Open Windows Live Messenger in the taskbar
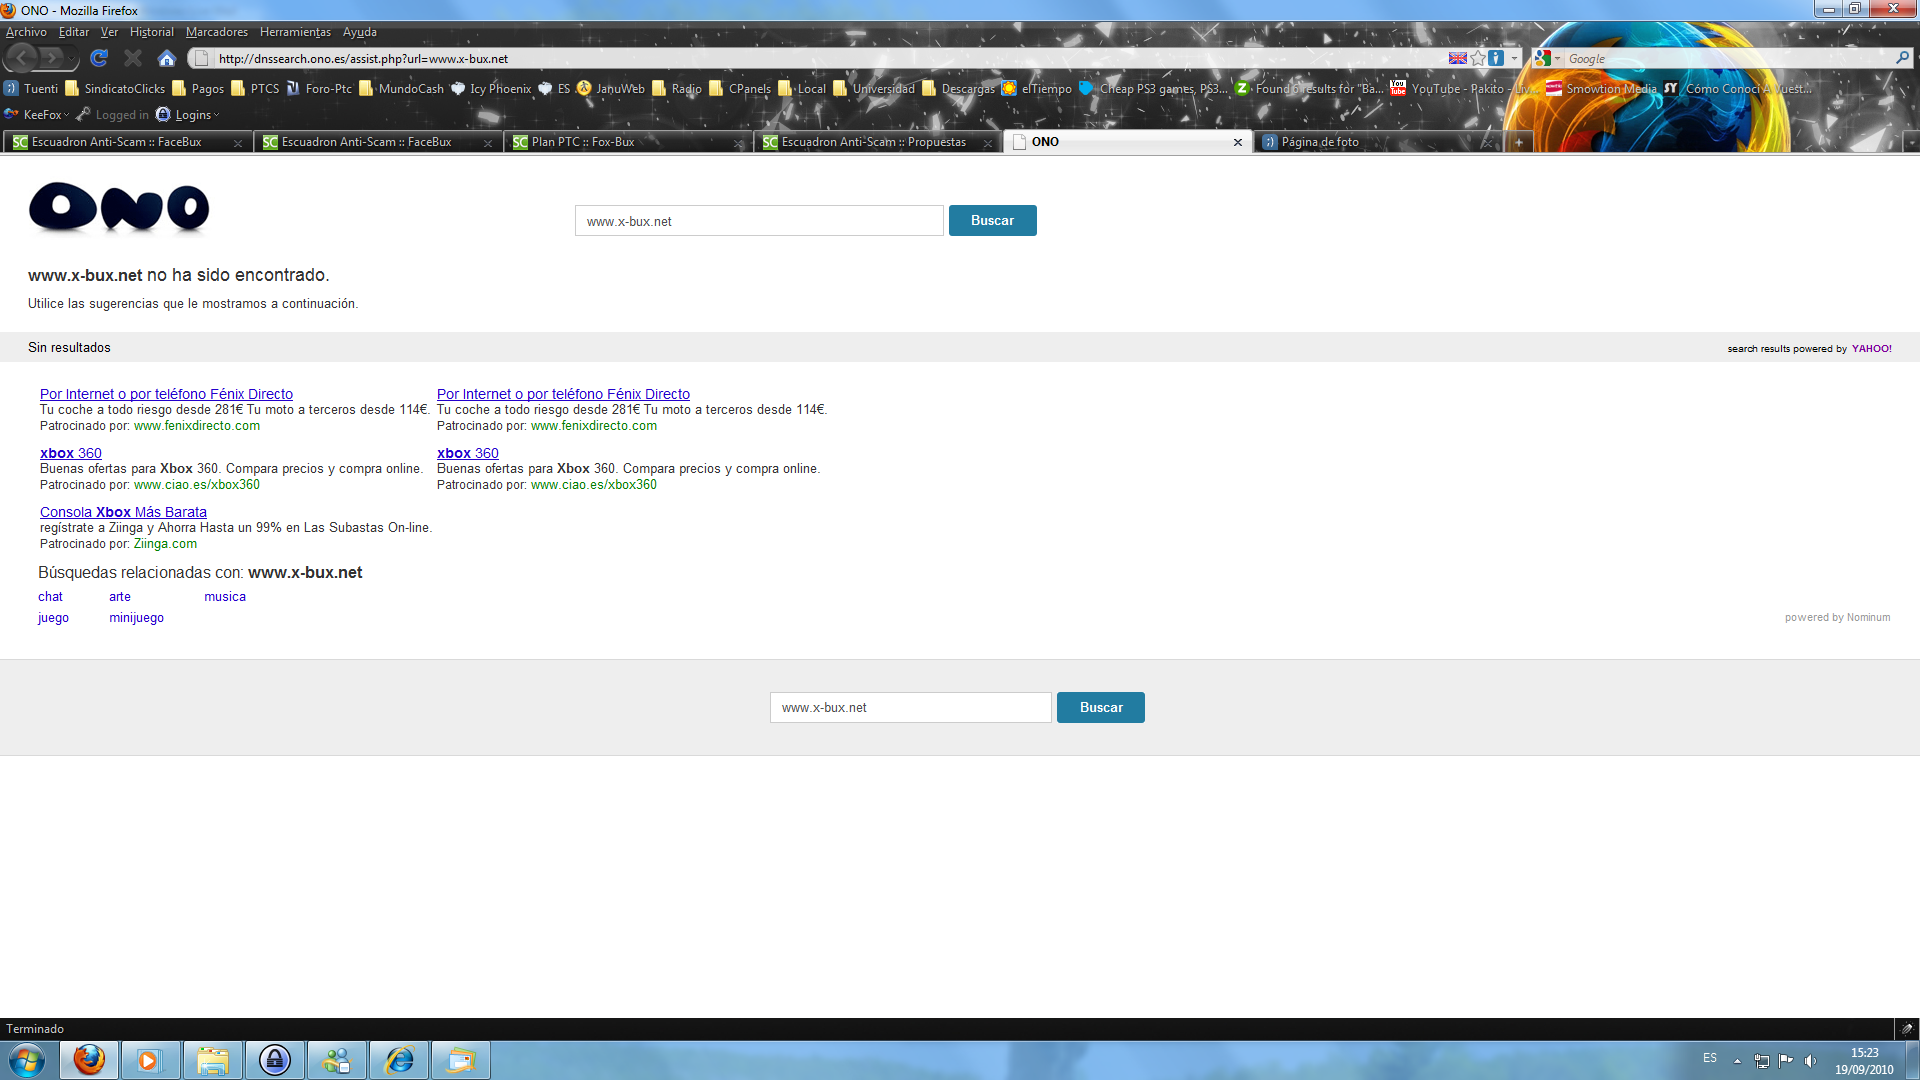Viewport: 1920px width, 1080px height. 337,1060
